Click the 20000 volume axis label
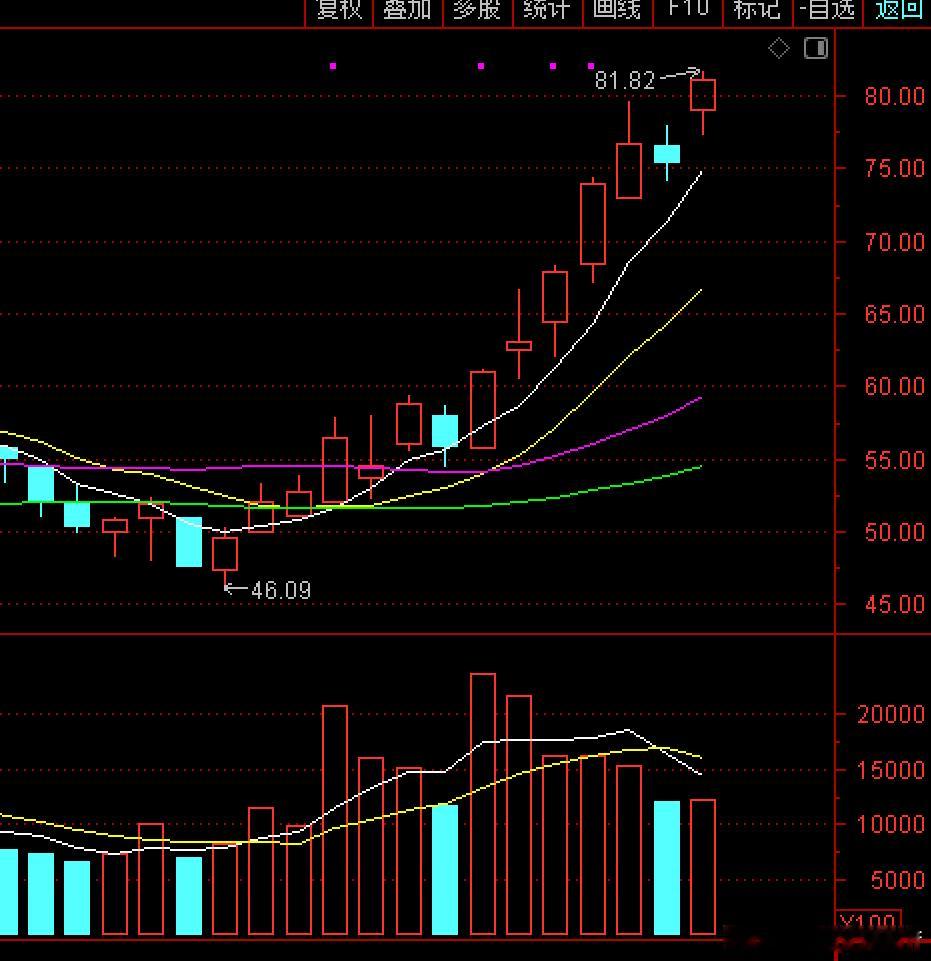The width and height of the screenshot is (931, 961). click(891, 714)
